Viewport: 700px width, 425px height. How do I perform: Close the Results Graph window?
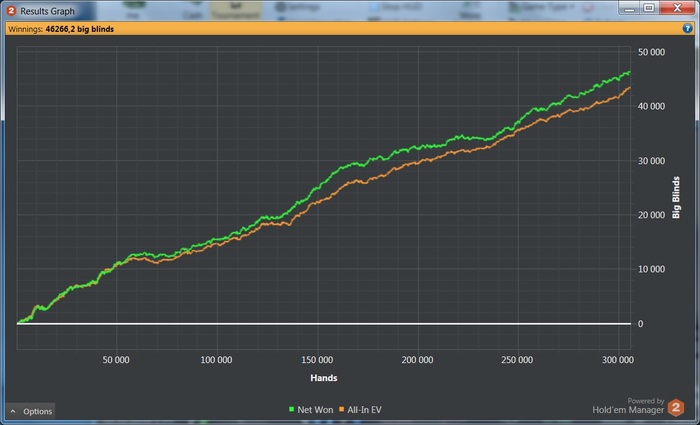pyautogui.click(x=677, y=8)
